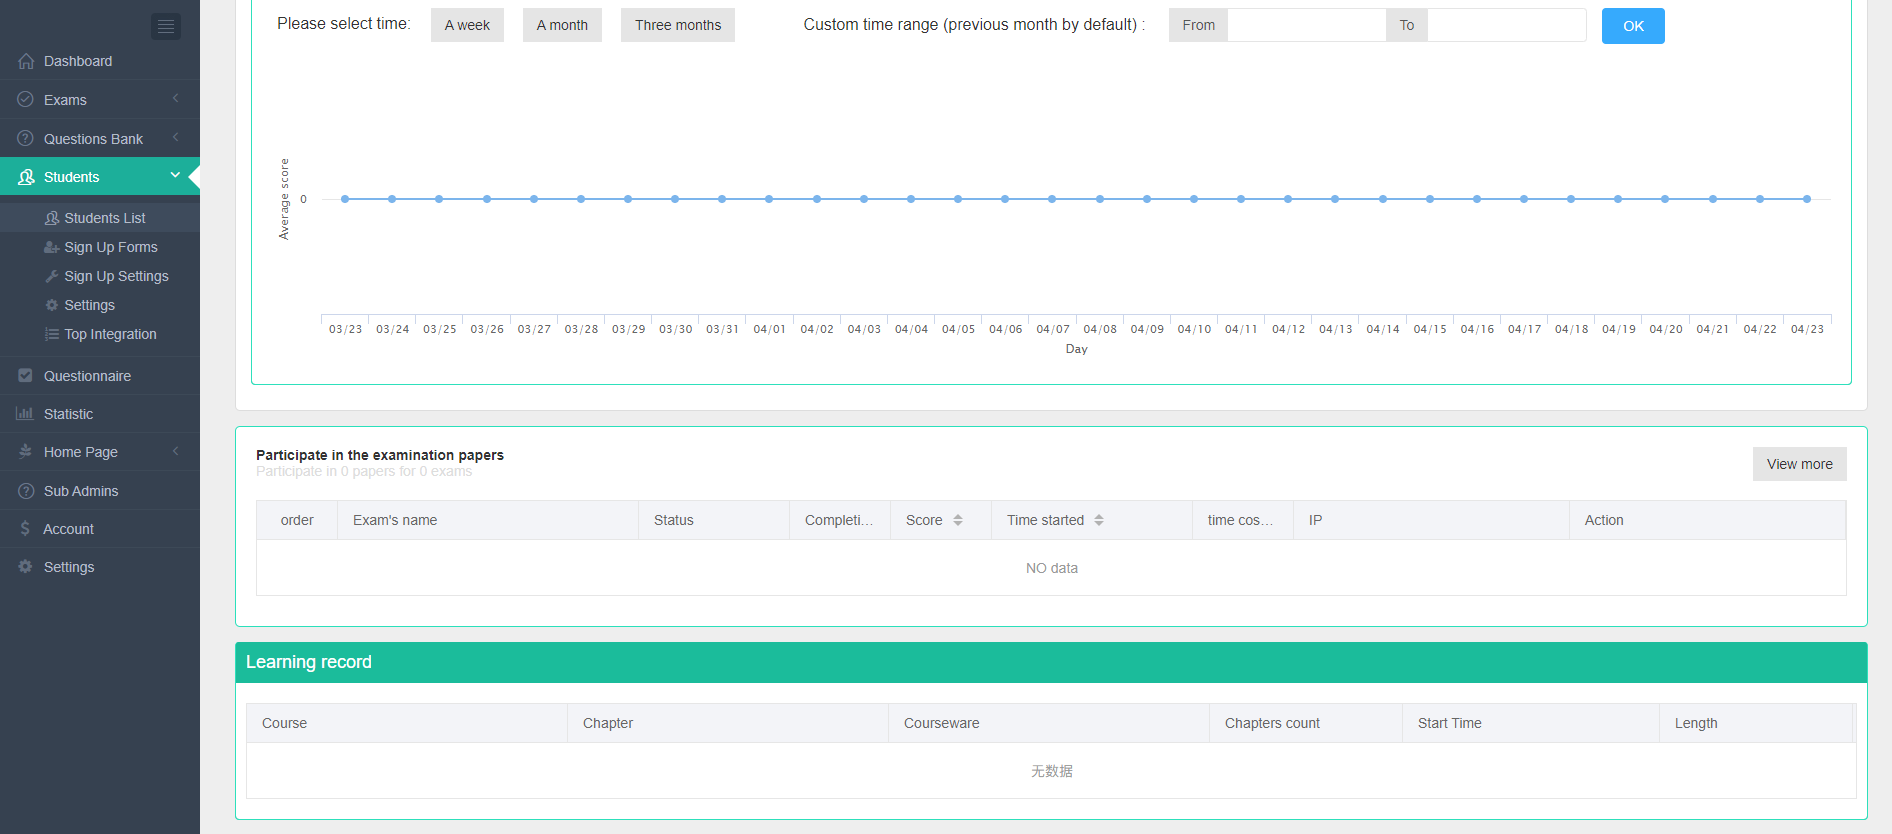The width and height of the screenshot is (1892, 834).
Task: Click the From date input field
Action: tap(1307, 25)
